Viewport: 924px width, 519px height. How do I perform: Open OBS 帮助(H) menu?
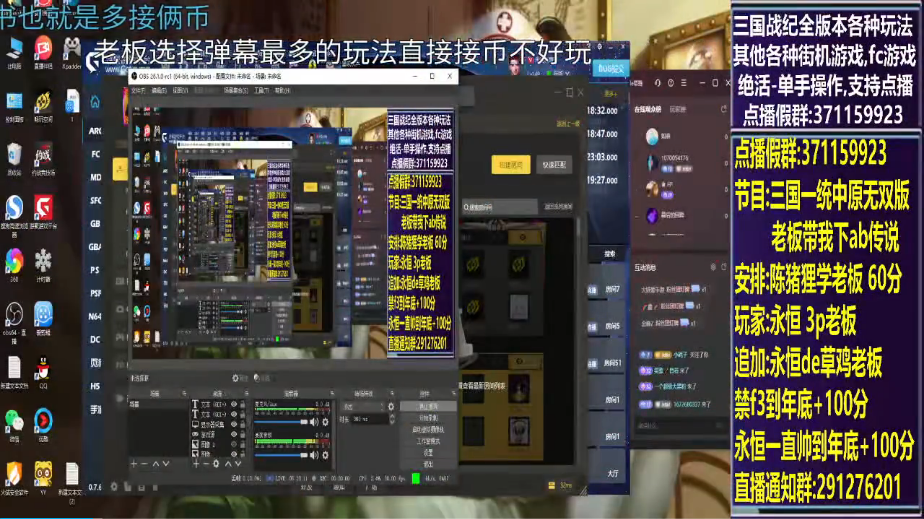282,91
